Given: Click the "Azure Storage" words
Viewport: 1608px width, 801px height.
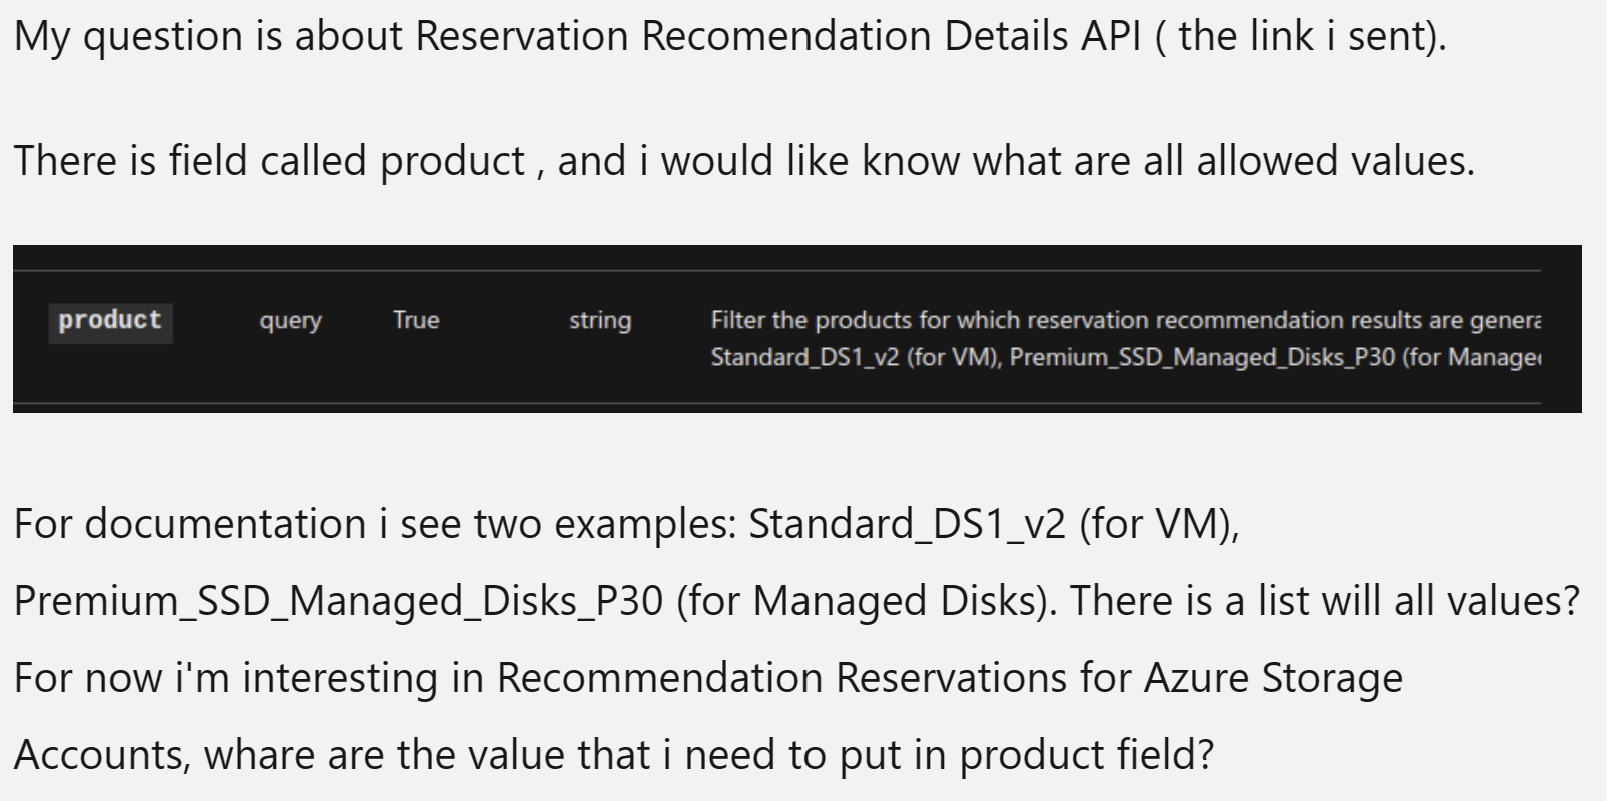Looking at the screenshot, I should 1273,679.
